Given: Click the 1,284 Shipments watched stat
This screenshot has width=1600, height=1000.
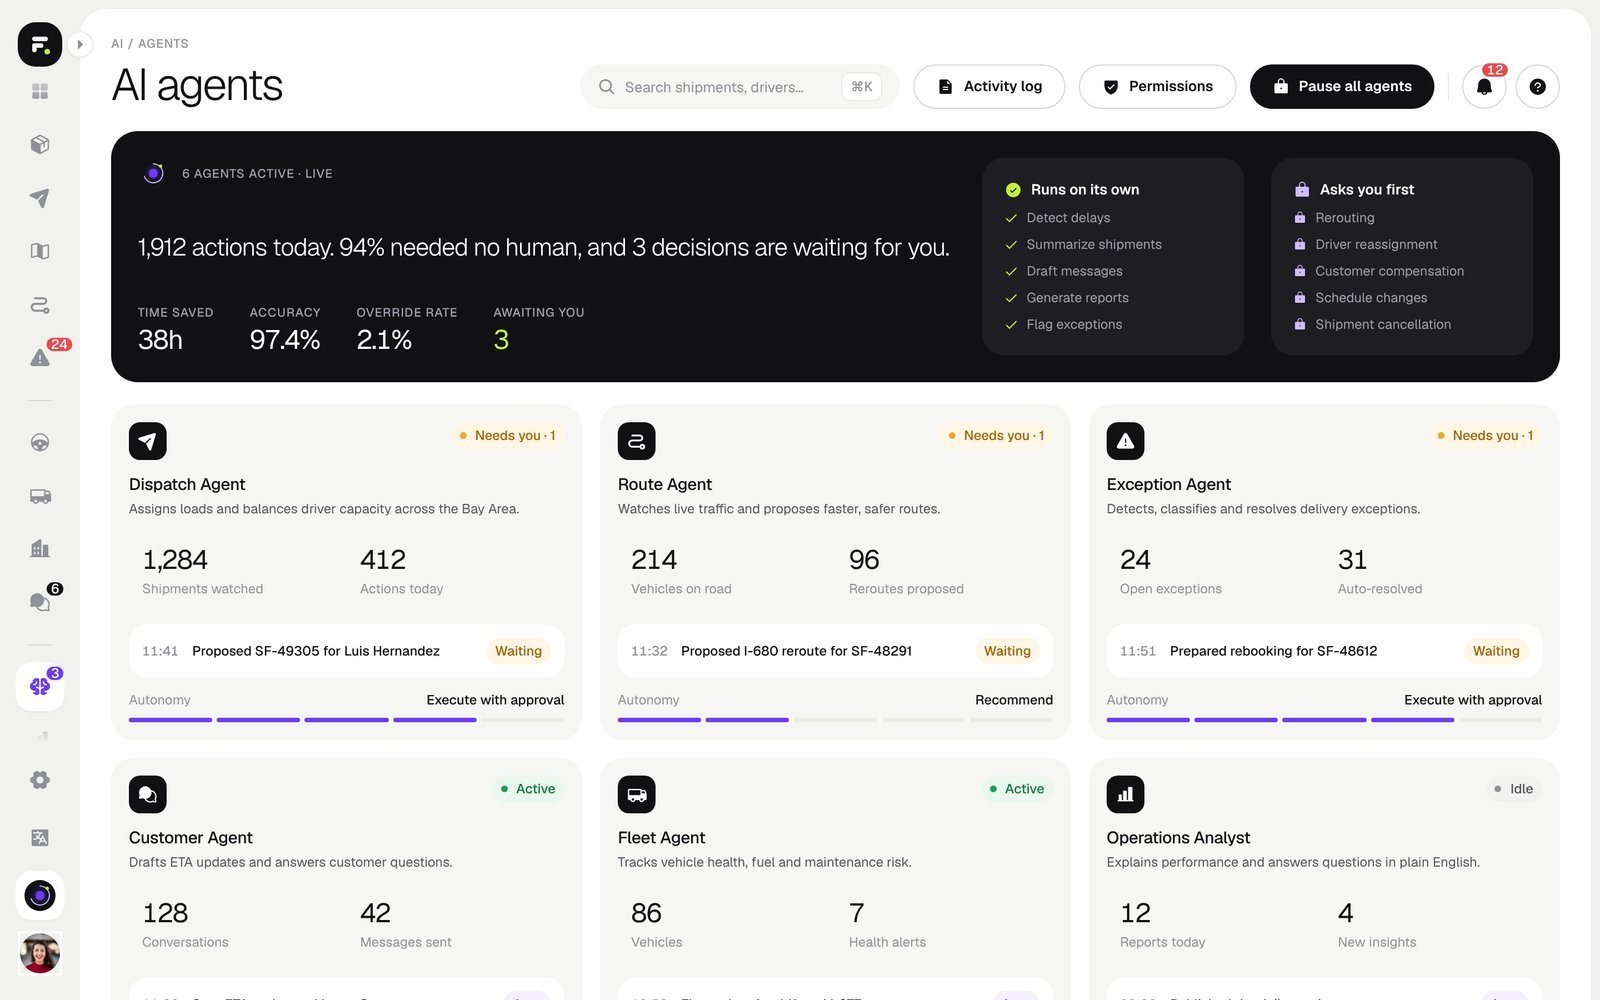Looking at the screenshot, I should point(203,572).
